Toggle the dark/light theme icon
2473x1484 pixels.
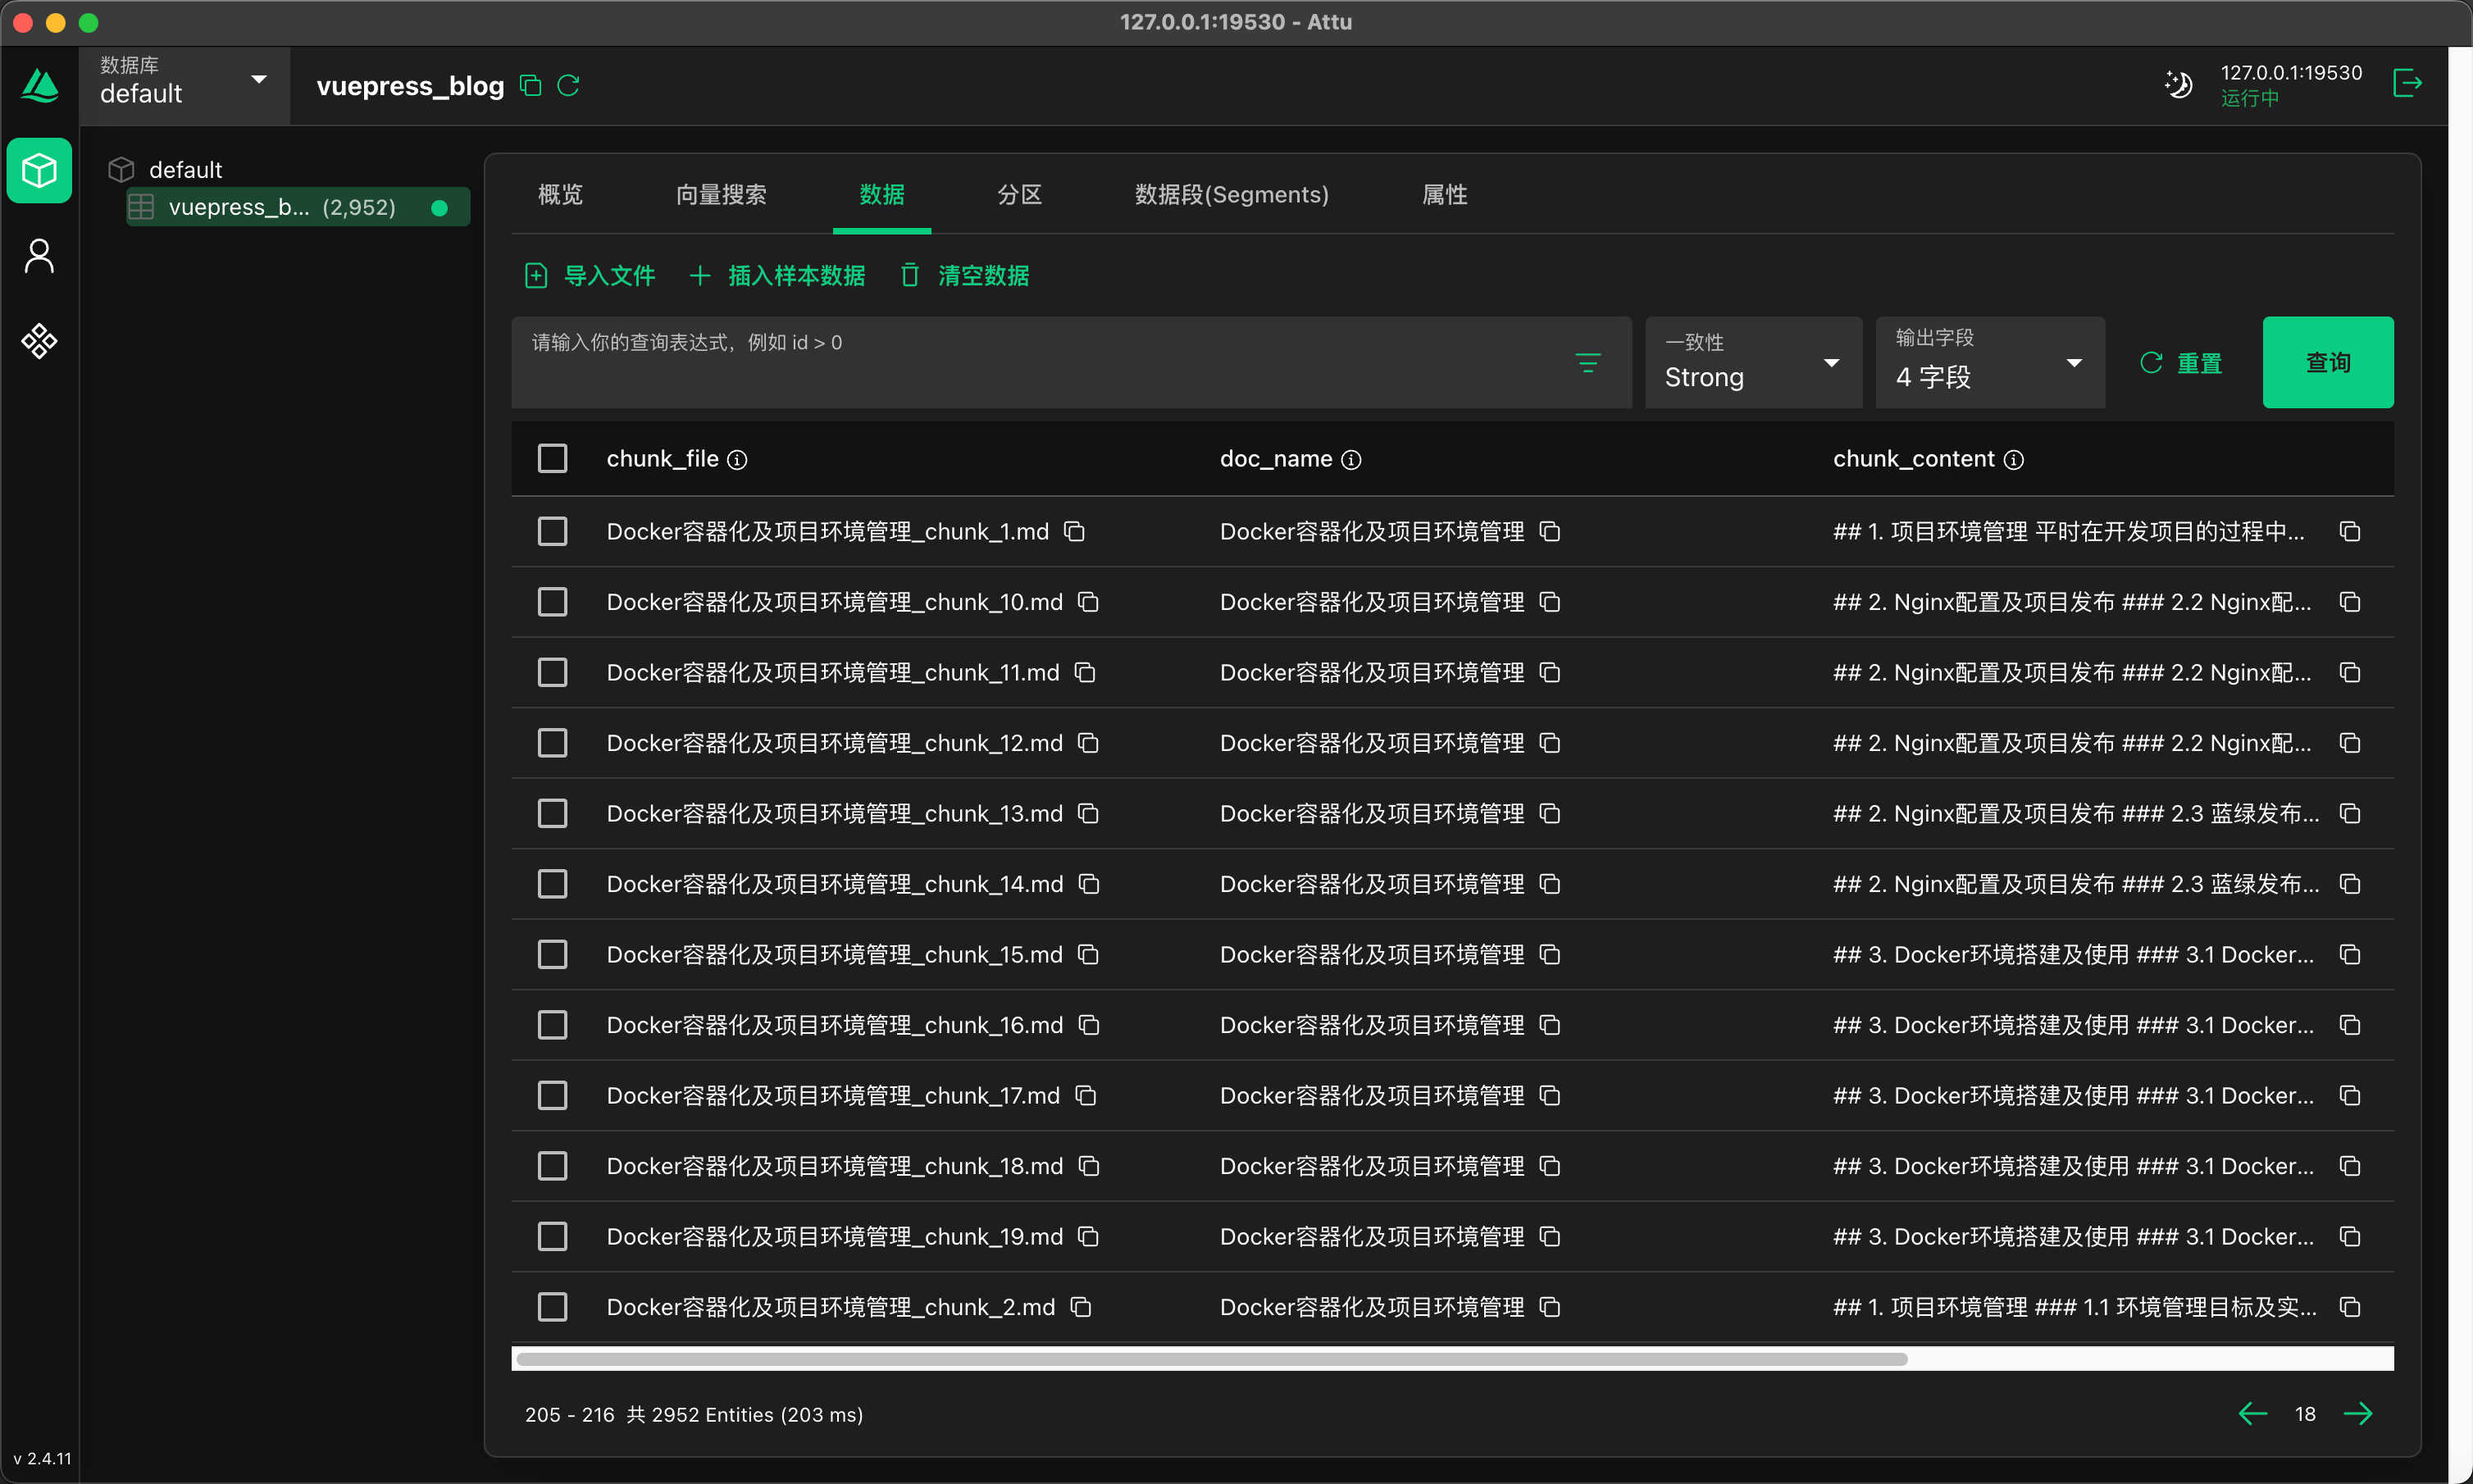(x=2178, y=85)
